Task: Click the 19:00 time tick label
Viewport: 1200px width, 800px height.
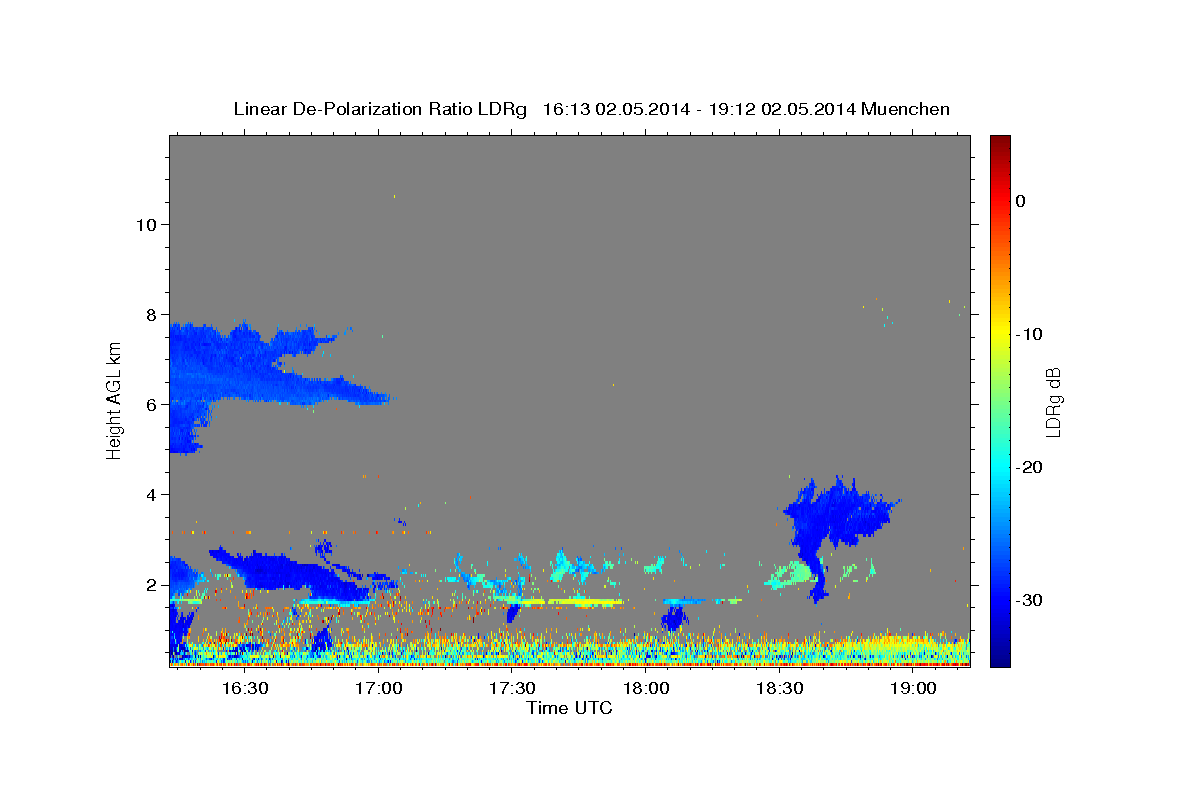Action: click(x=913, y=688)
